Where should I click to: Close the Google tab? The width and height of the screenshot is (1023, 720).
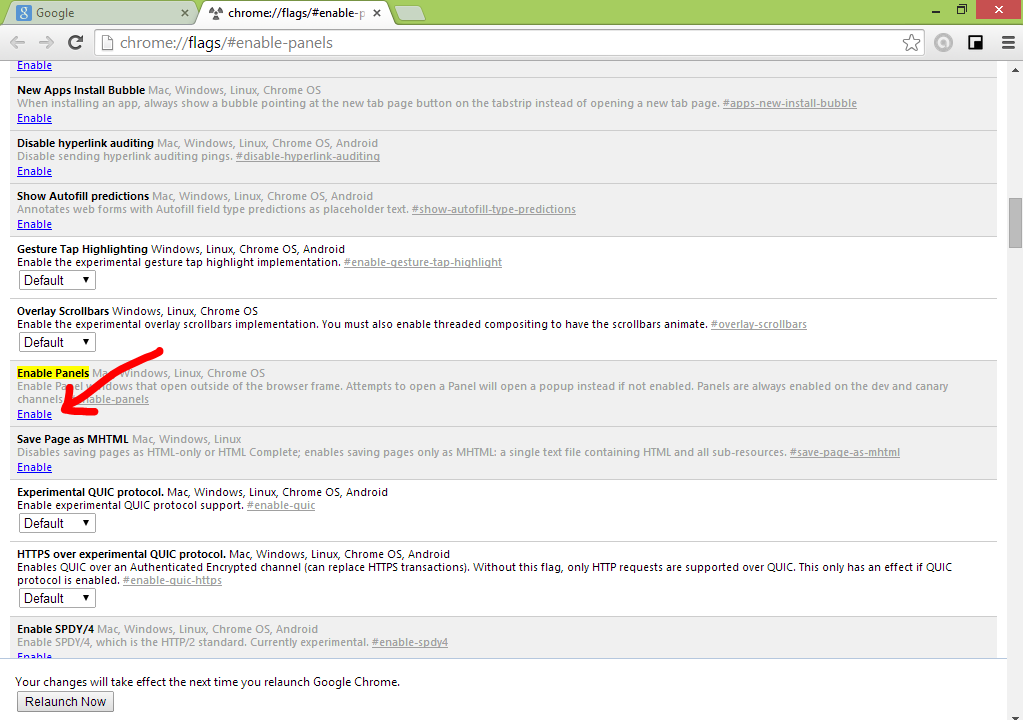(x=185, y=13)
